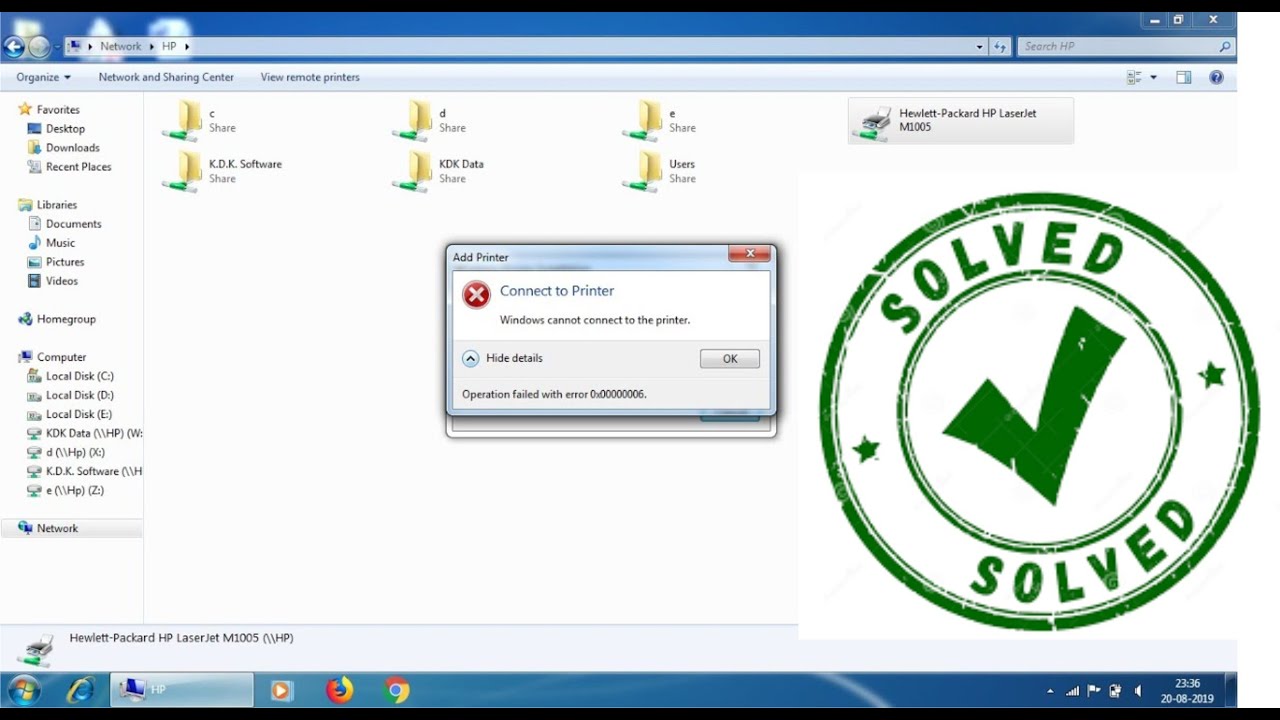Click OK in Connect to Printer dialog
The image size is (1280, 720).
pos(730,359)
